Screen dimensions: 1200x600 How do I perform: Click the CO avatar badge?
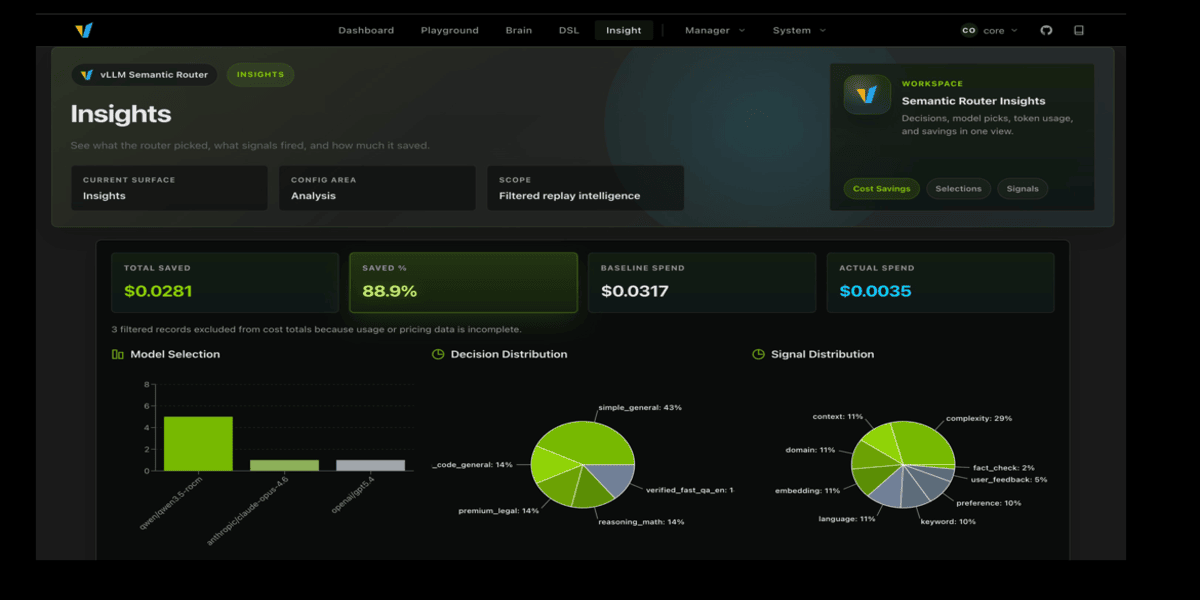[968, 30]
